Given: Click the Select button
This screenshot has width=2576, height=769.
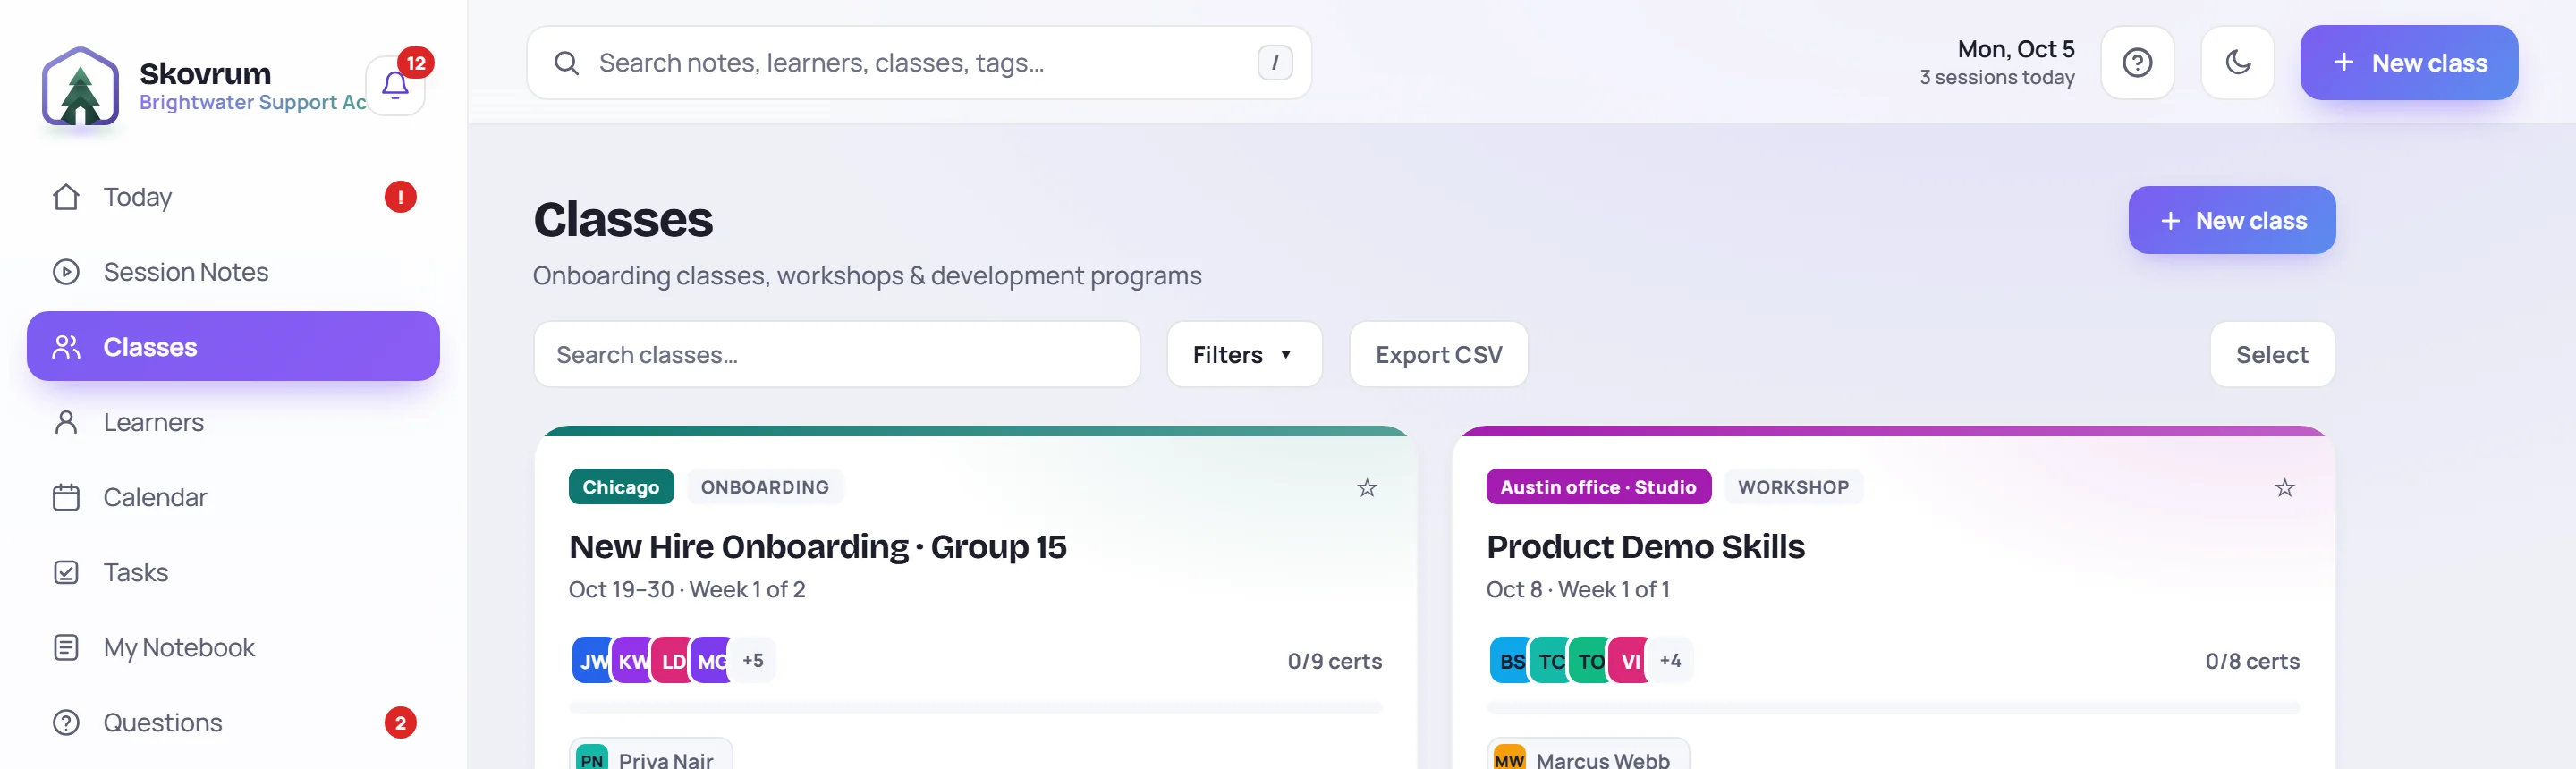Looking at the screenshot, I should pos(2271,354).
